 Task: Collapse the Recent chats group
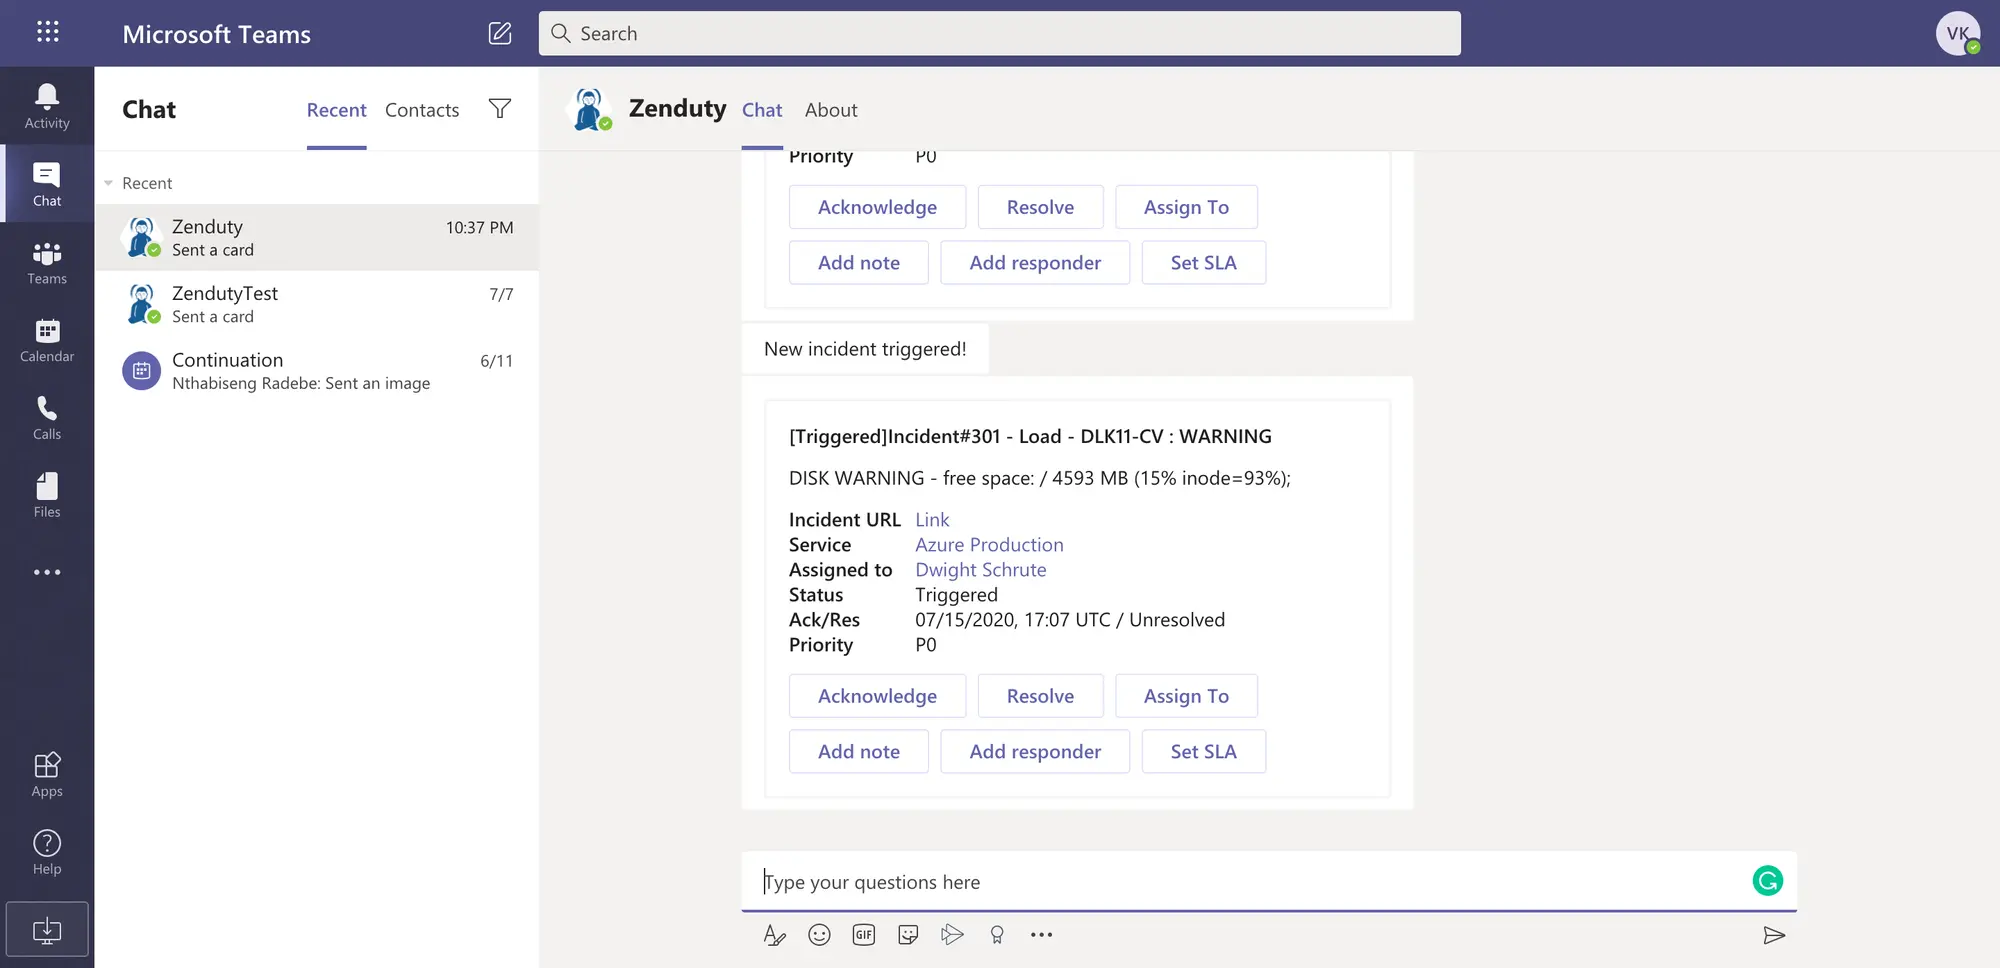[108, 183]
